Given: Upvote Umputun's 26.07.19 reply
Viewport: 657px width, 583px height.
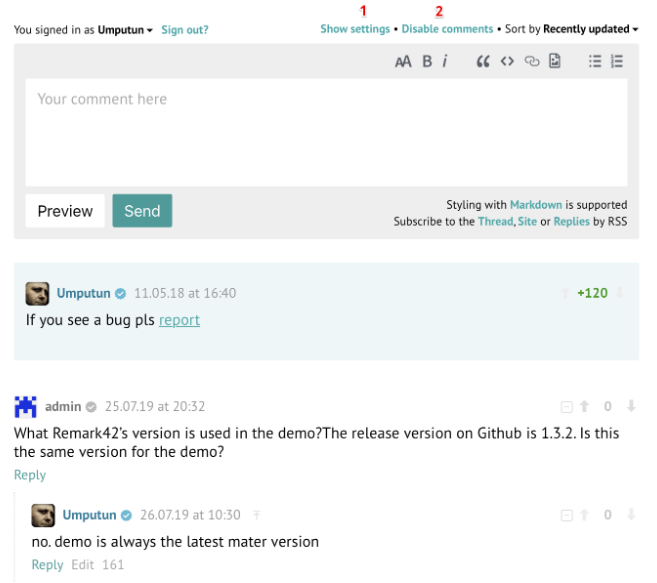Looking at the screenshot, I should pyautogui.click(x=584, y=514).
